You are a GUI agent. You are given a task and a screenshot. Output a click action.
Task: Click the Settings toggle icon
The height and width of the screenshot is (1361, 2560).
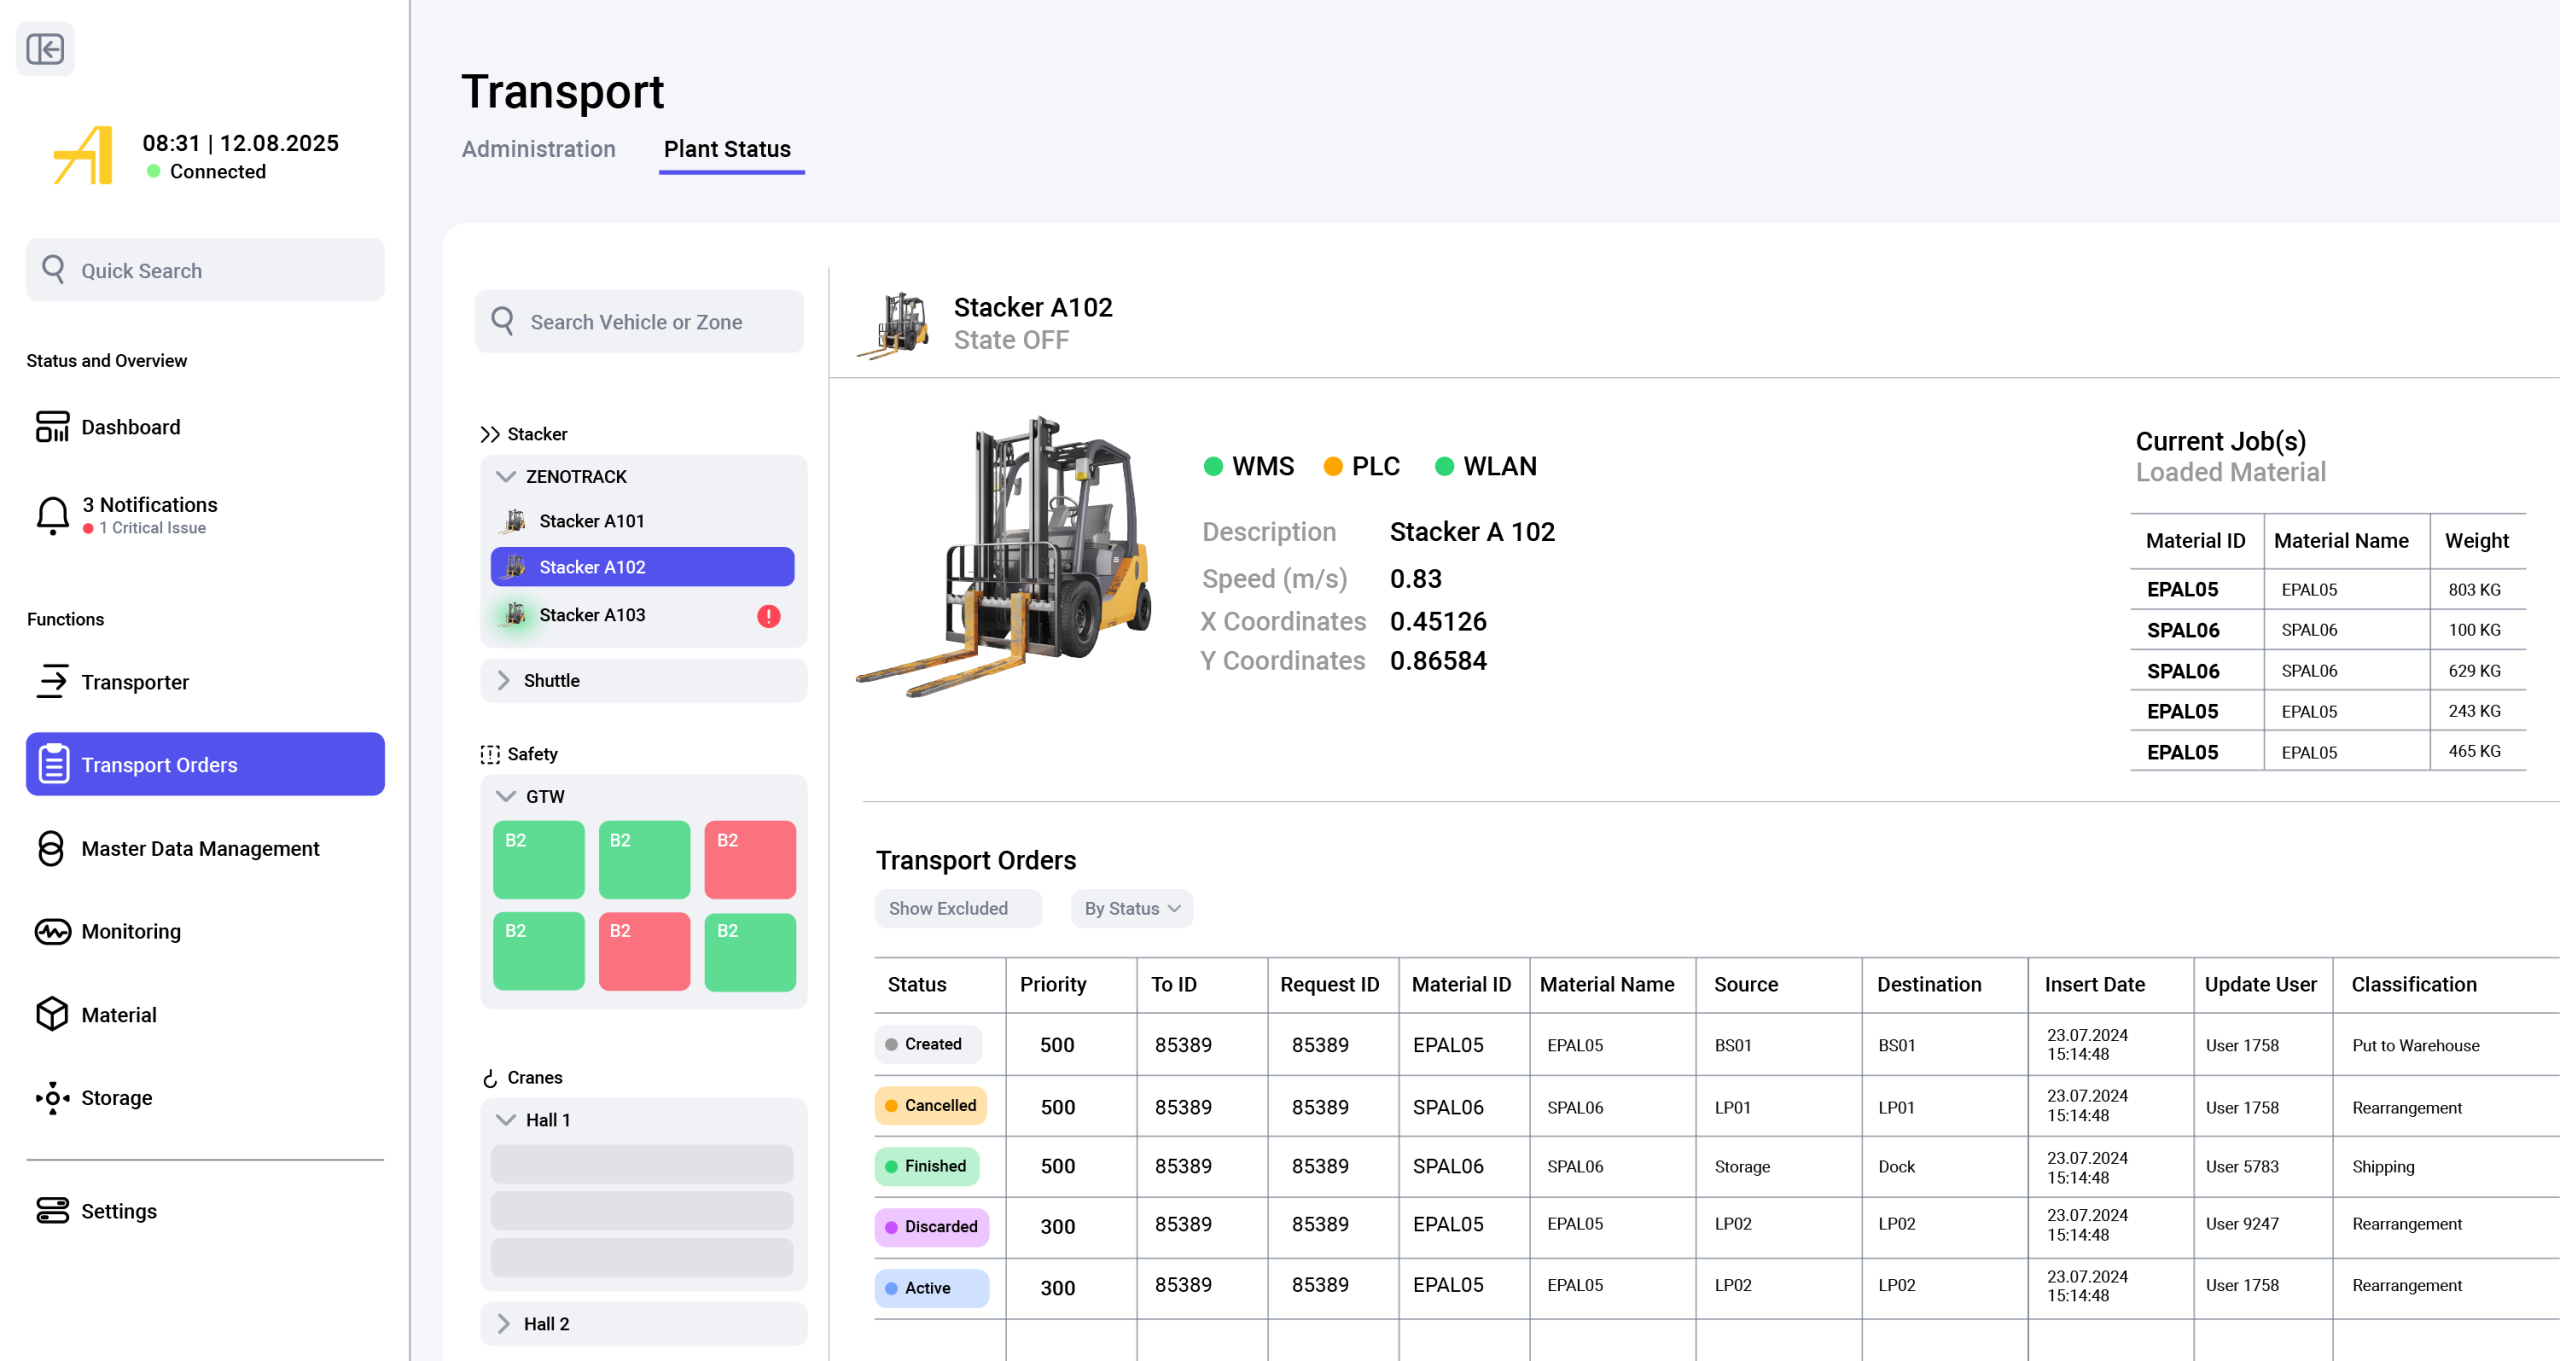tap(52, 1211)
